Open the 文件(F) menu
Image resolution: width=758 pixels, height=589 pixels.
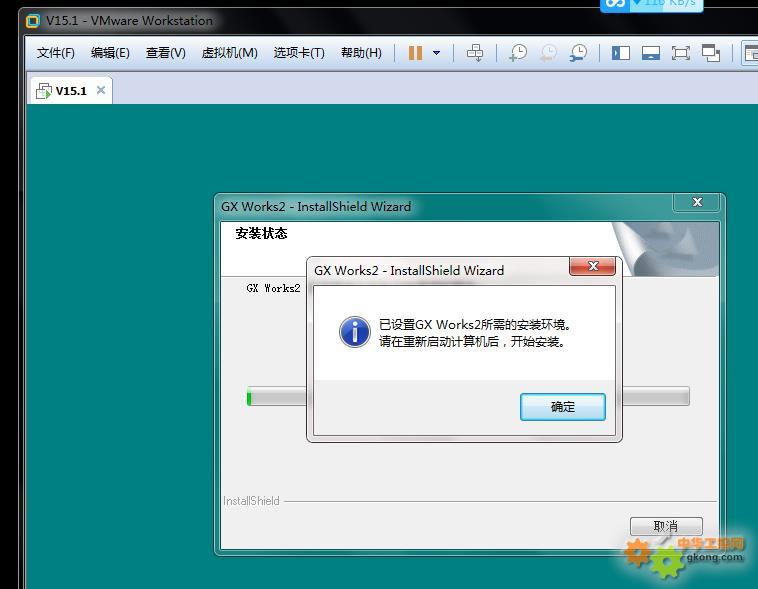56,53
